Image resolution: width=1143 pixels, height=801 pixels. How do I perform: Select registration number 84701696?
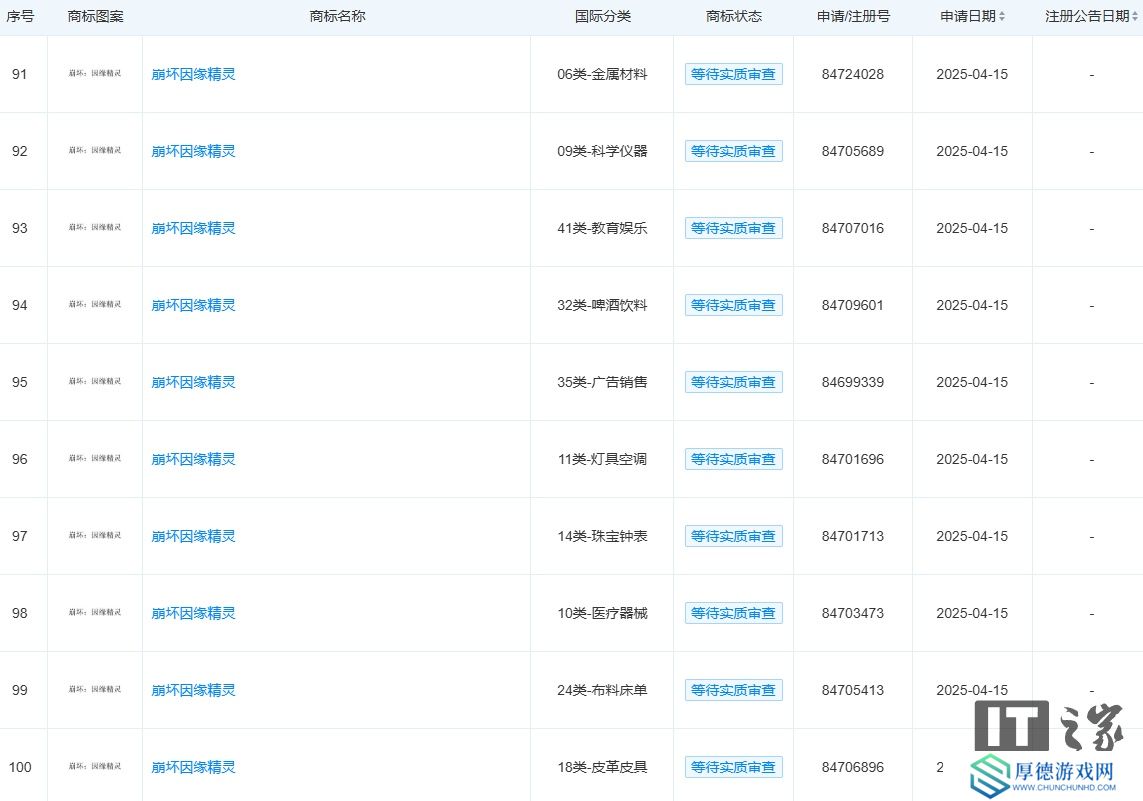853,459
